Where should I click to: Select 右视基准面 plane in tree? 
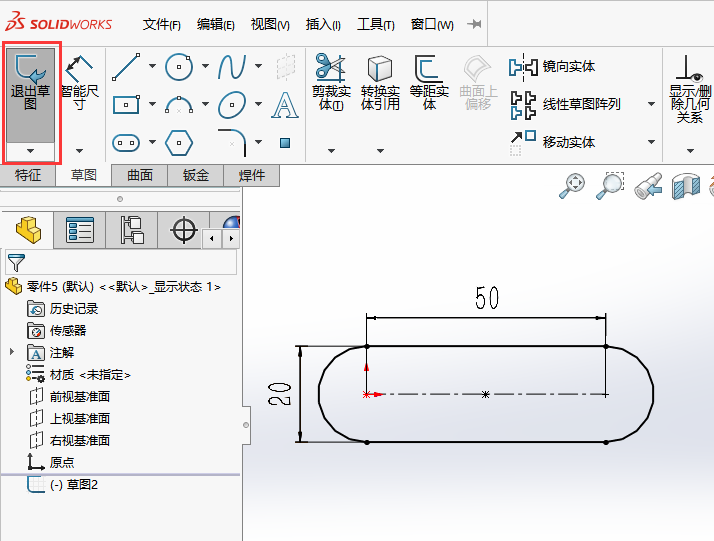pyautogui.click(x=69, y=440)
